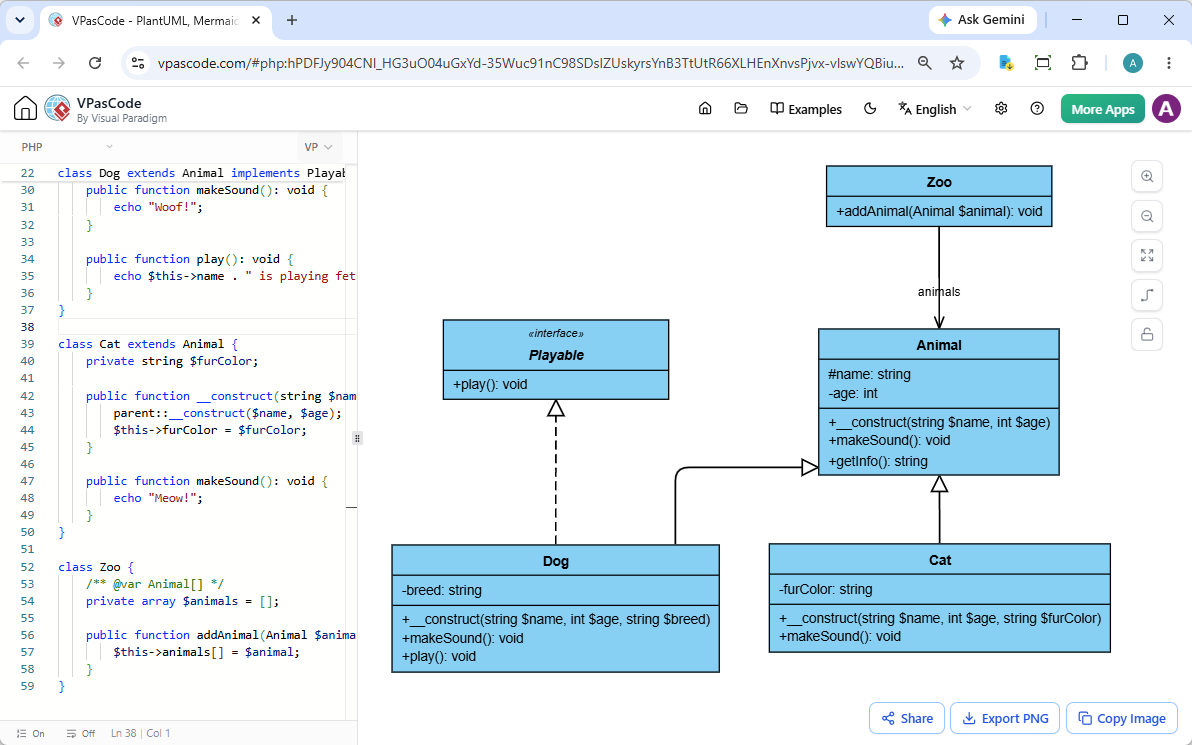This screenshot has width=1192, height=745.
Task: Open the folder icon in the toolbar
Action: [741, 109]
